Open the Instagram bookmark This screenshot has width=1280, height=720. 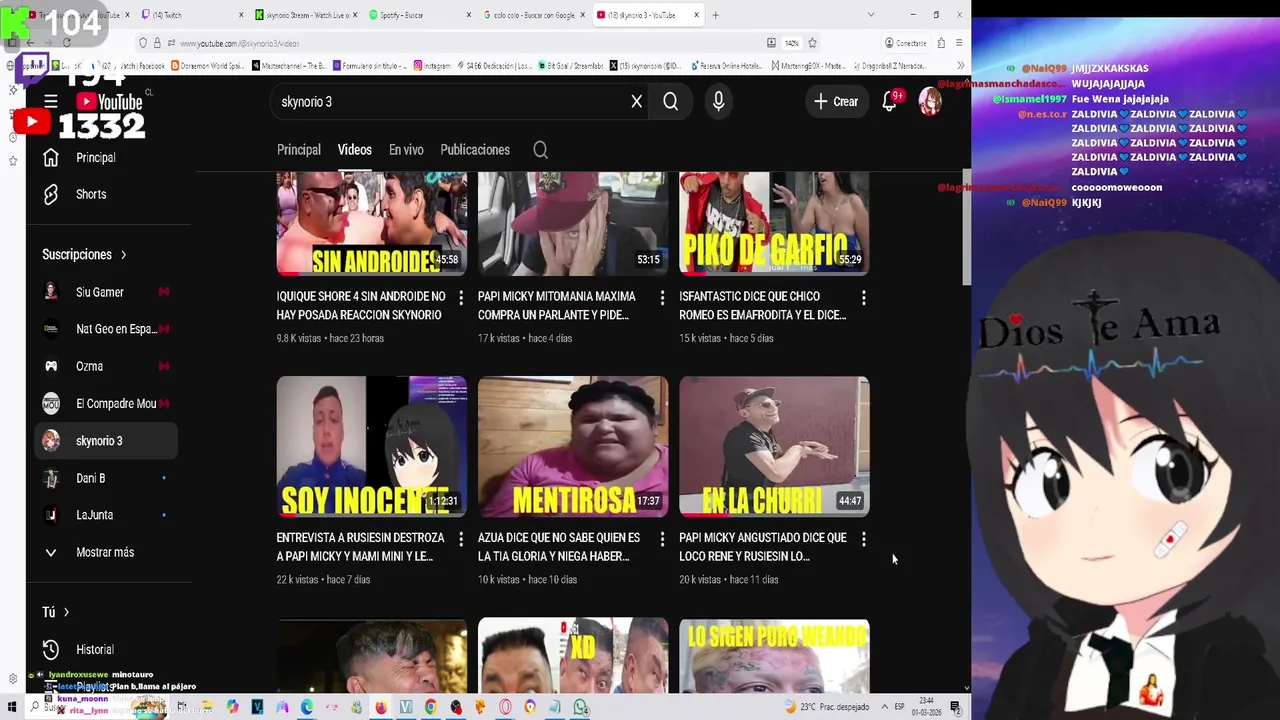432,66
